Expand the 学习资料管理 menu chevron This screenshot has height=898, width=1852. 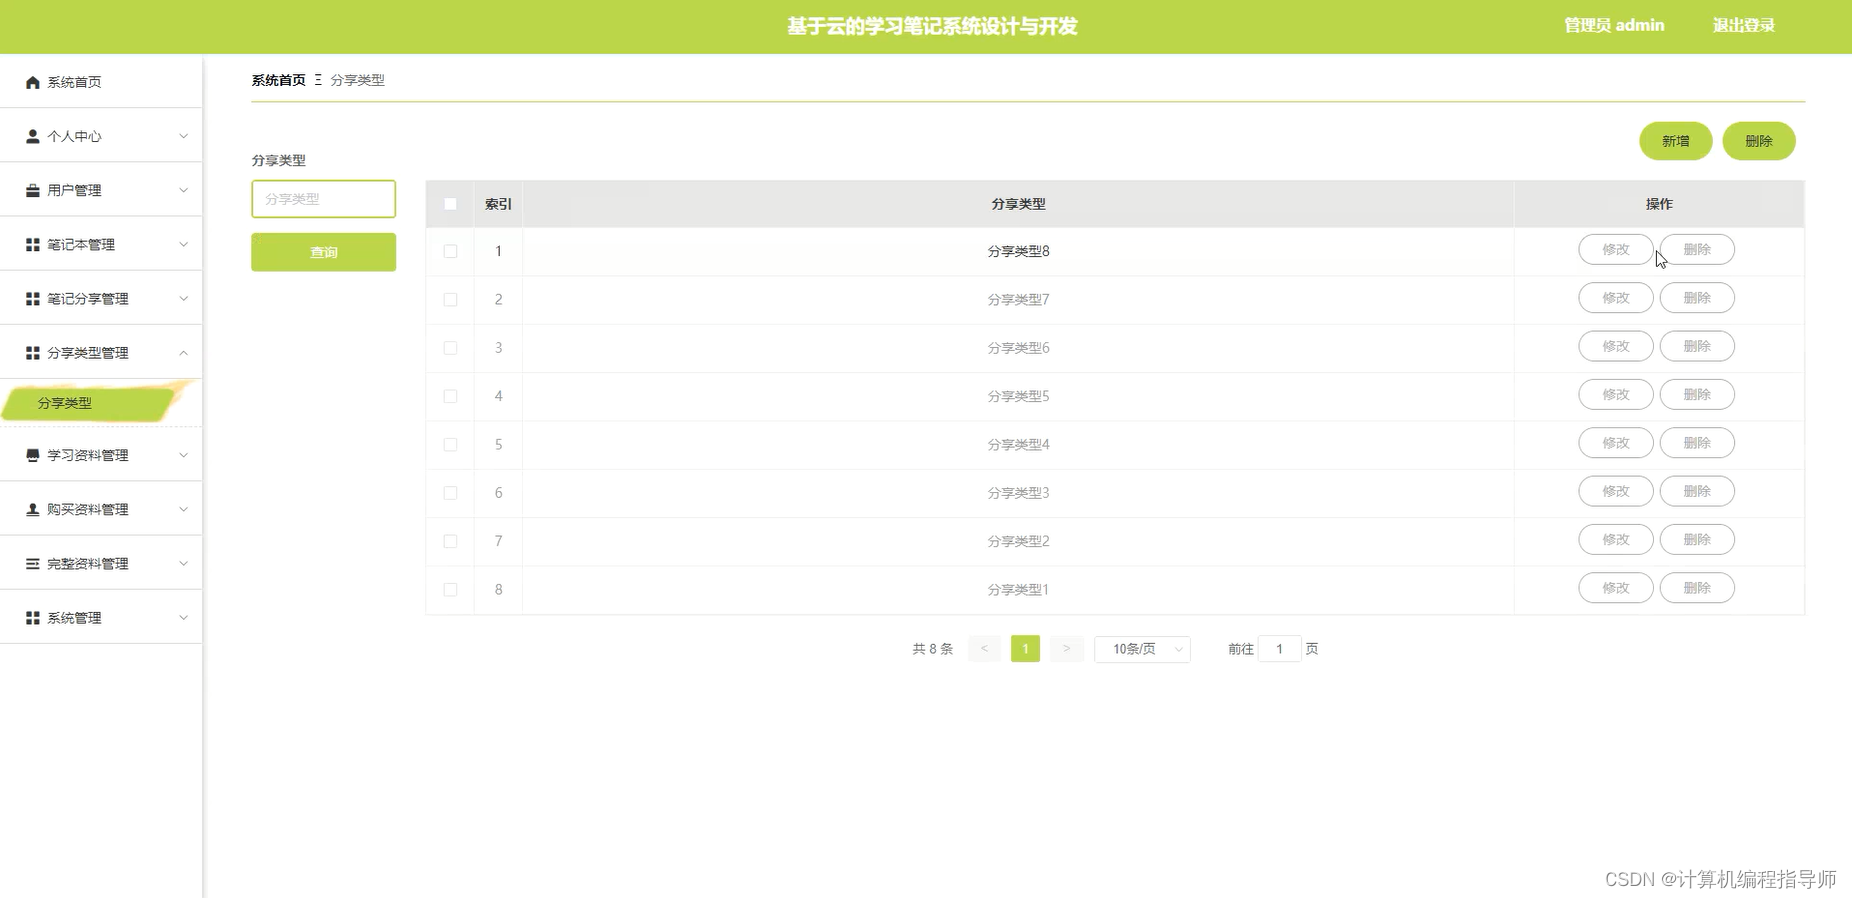(x=183, y=455)
